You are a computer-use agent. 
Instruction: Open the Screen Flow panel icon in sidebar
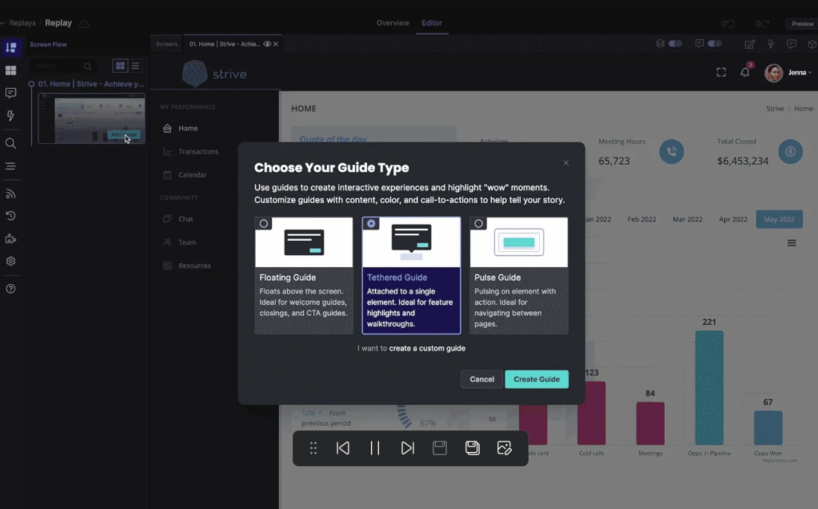point(11,47)
